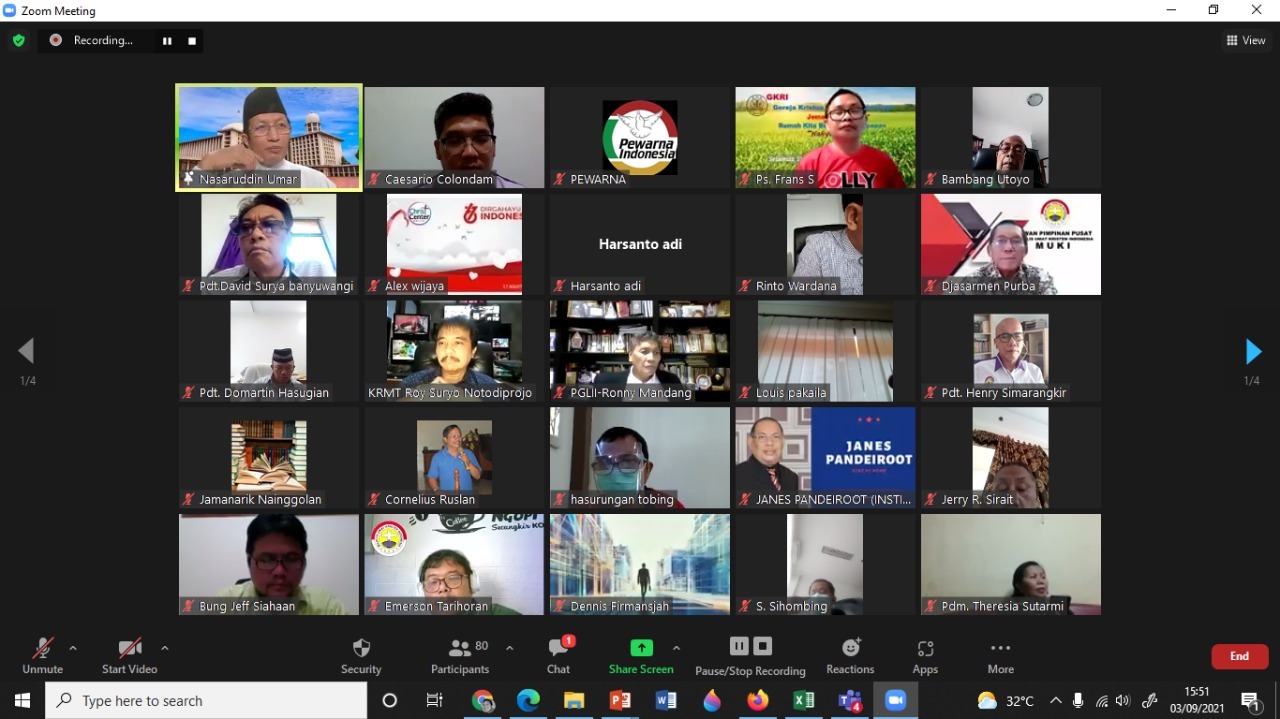The image size is (1280, 719).
Task: Click the Windows taskbar search box
Action: 206,701
